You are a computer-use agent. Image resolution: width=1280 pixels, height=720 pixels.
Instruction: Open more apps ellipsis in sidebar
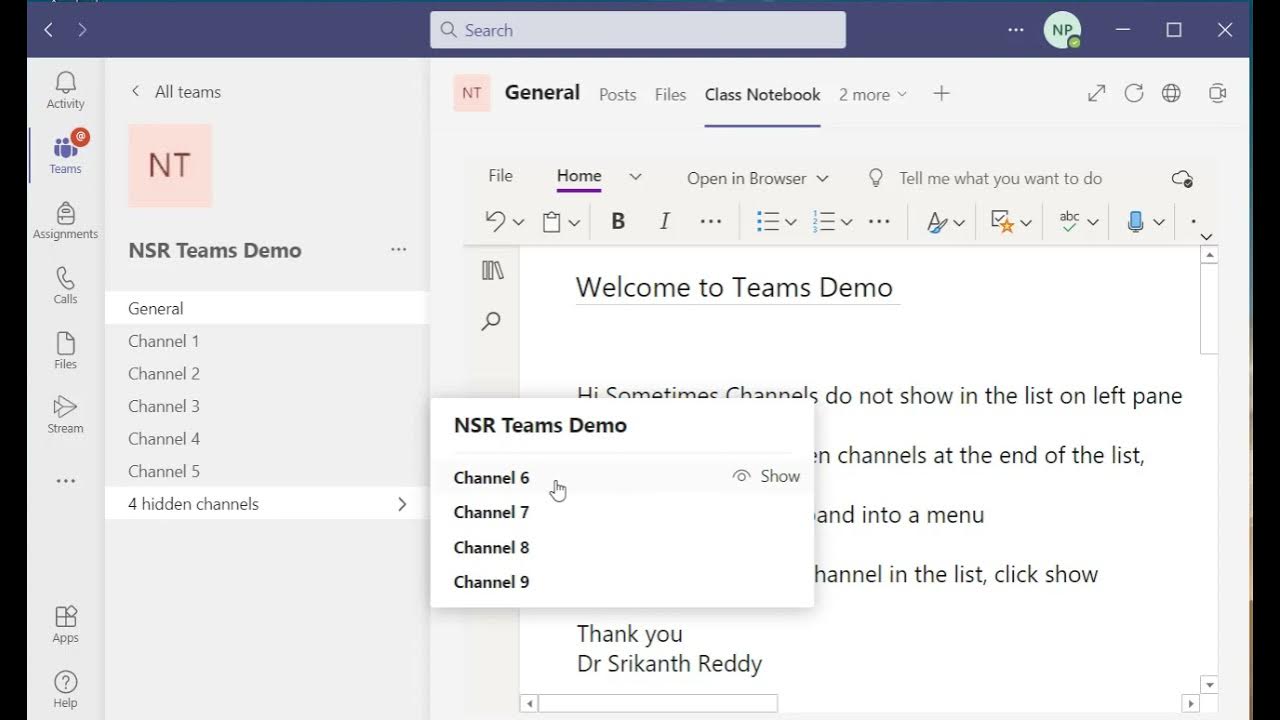point(65,481)
